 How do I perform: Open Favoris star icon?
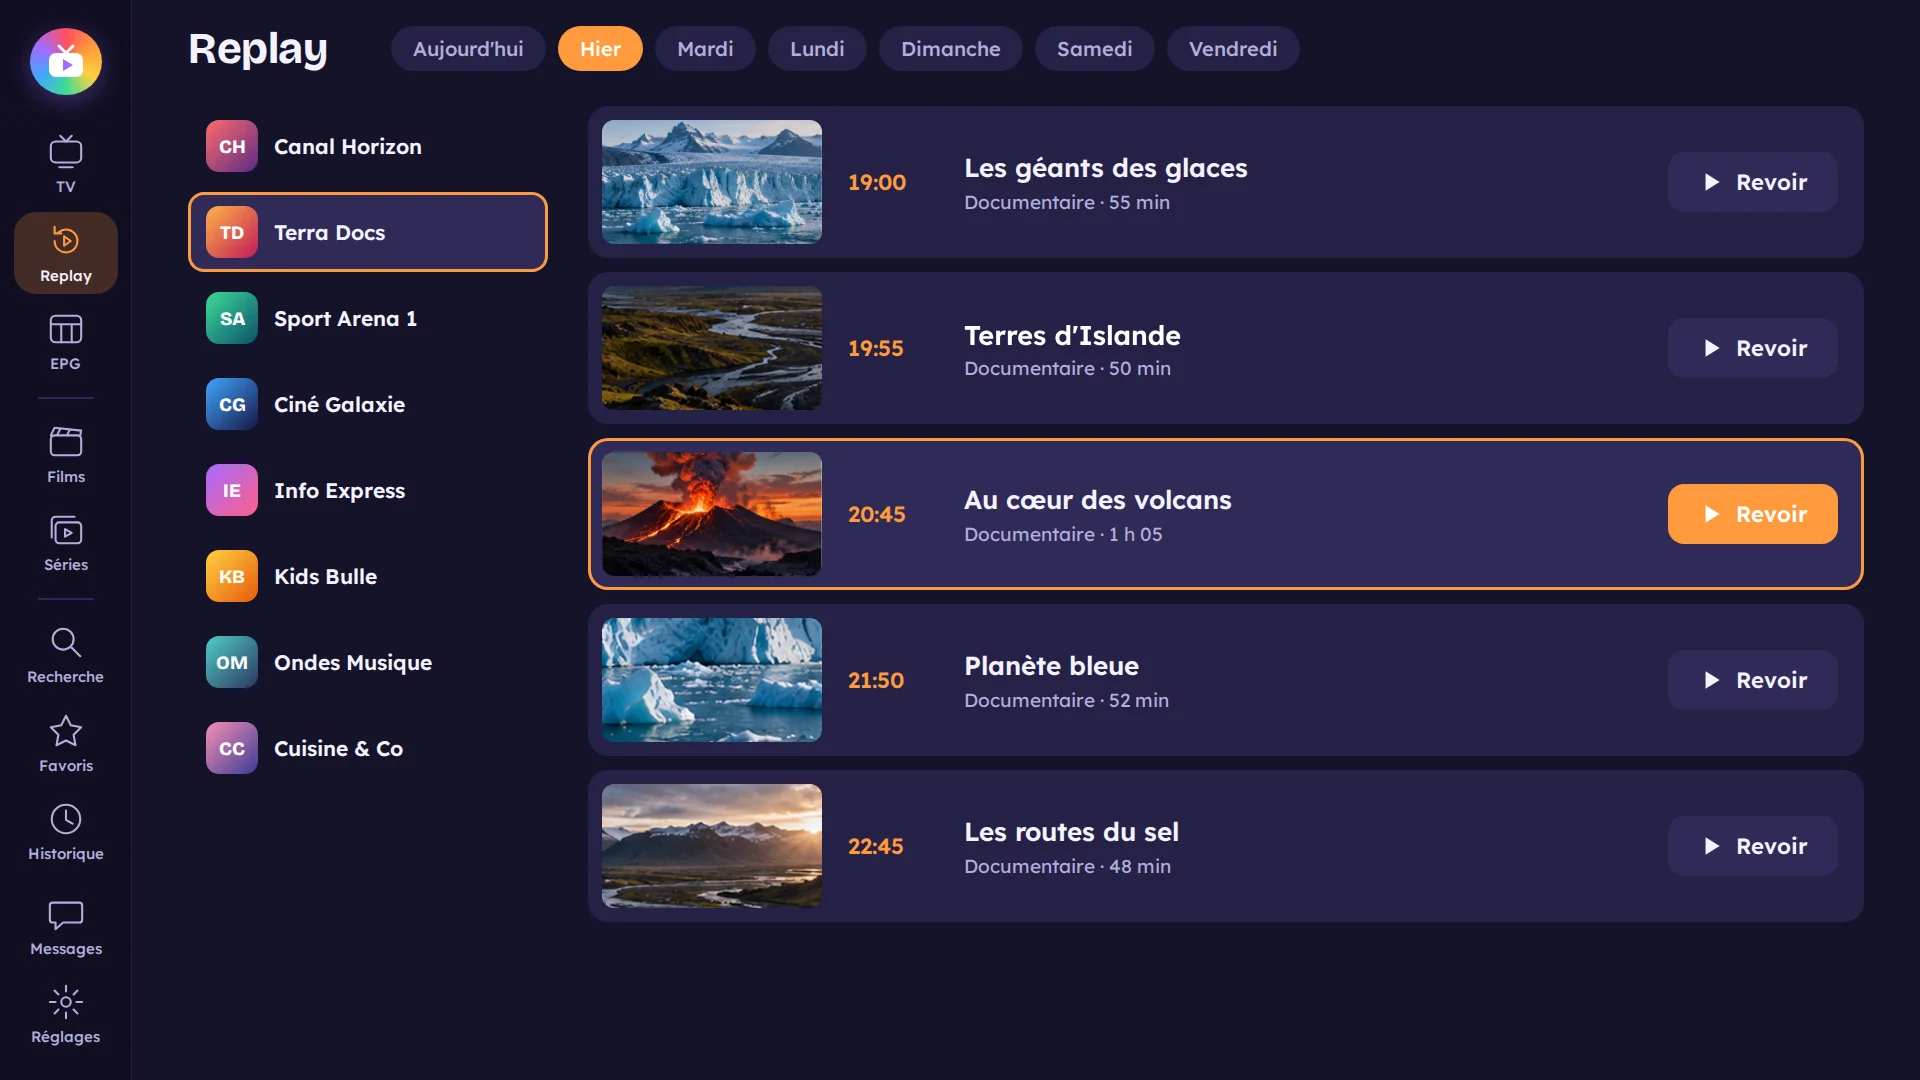pyautogui.click(x=66, y=731)
